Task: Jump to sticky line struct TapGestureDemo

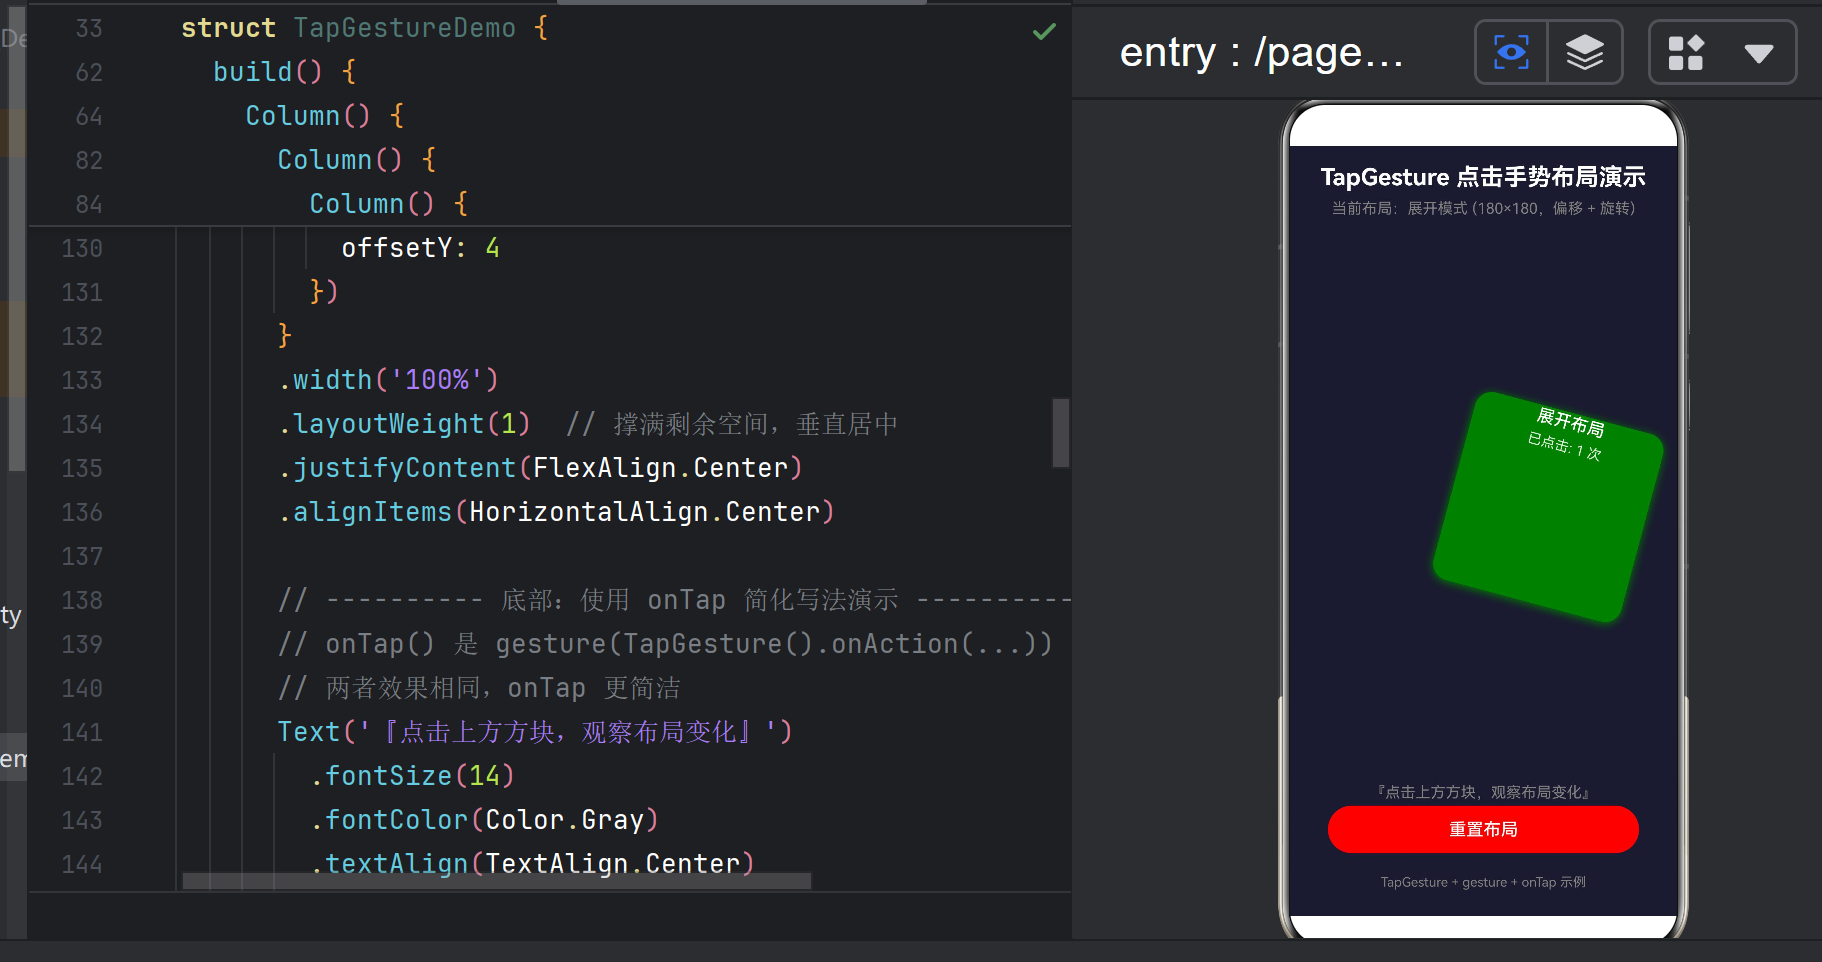Action: tap(364, 28)
